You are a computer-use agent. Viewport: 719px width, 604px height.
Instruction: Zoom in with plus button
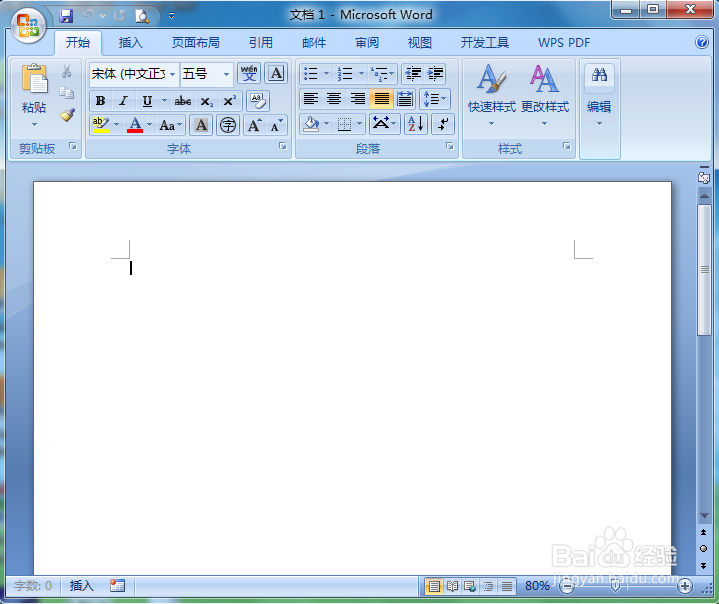coord(685,586)
